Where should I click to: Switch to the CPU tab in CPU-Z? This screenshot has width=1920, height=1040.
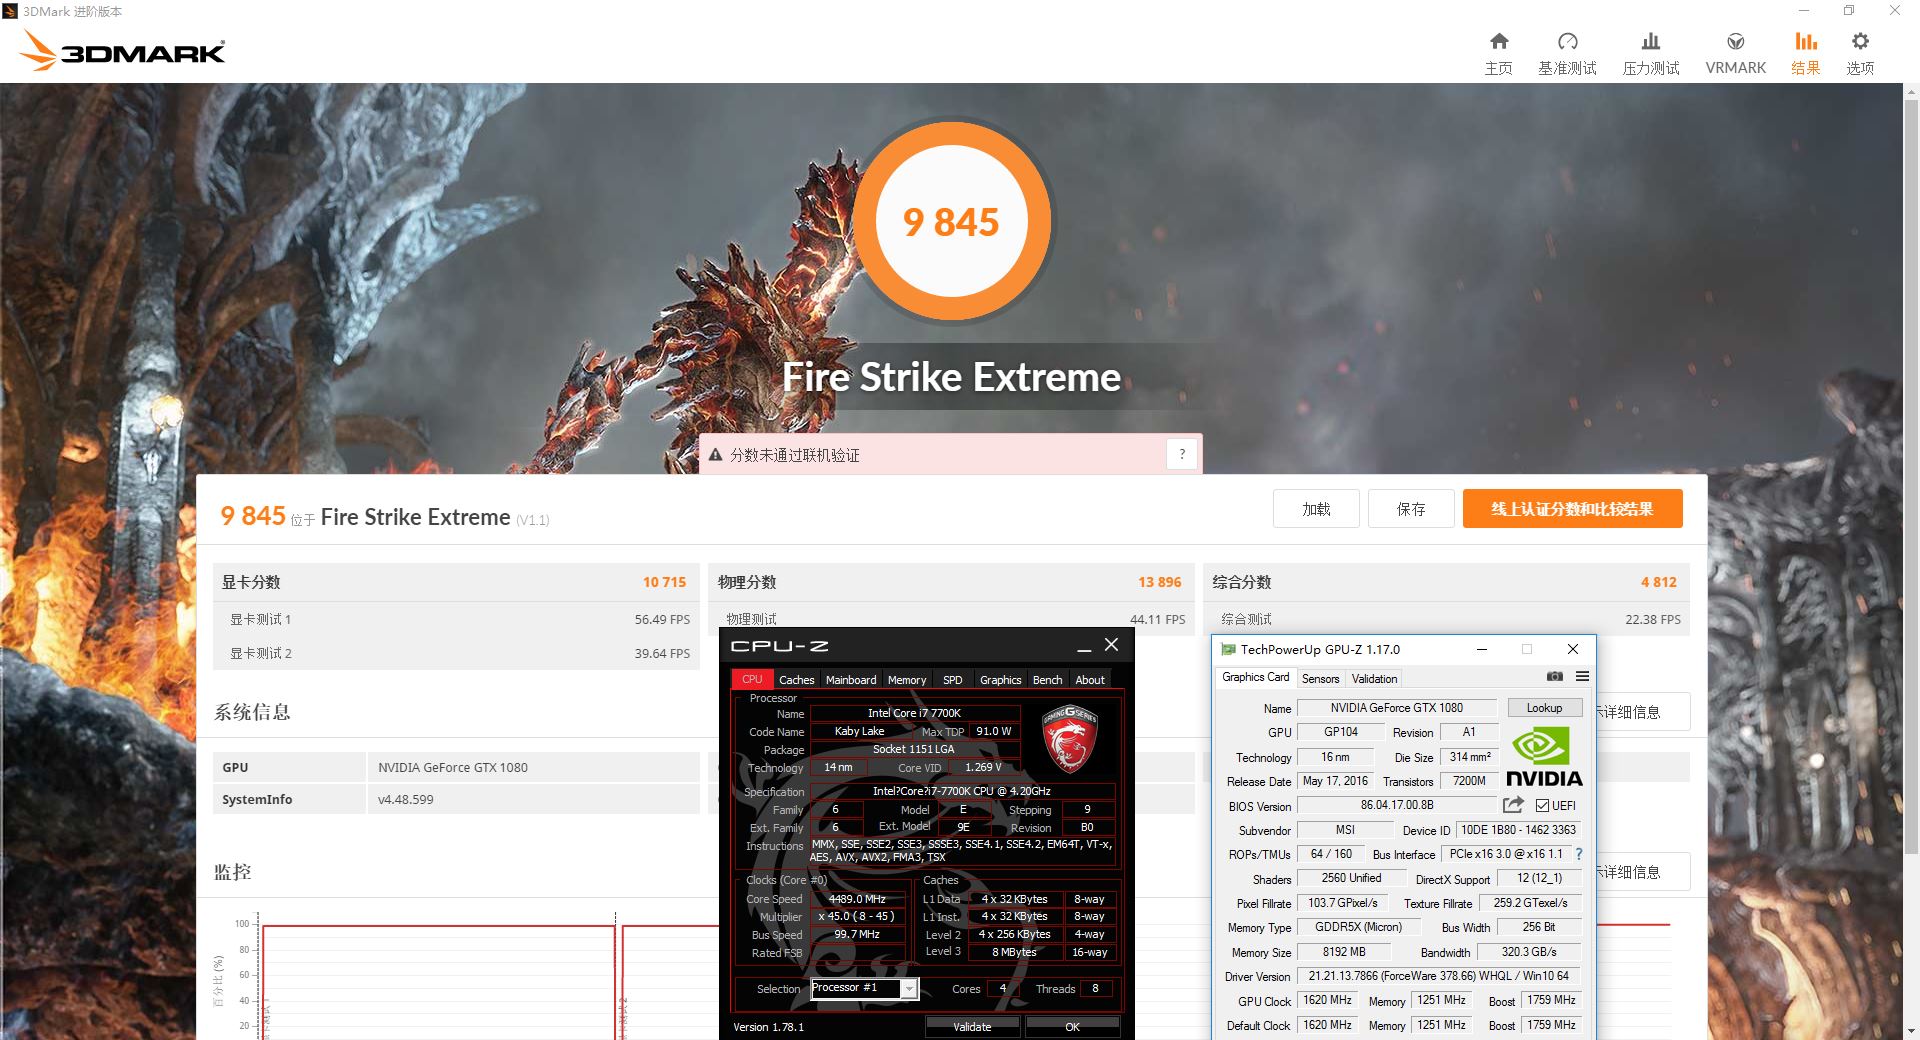click(752, 679)
